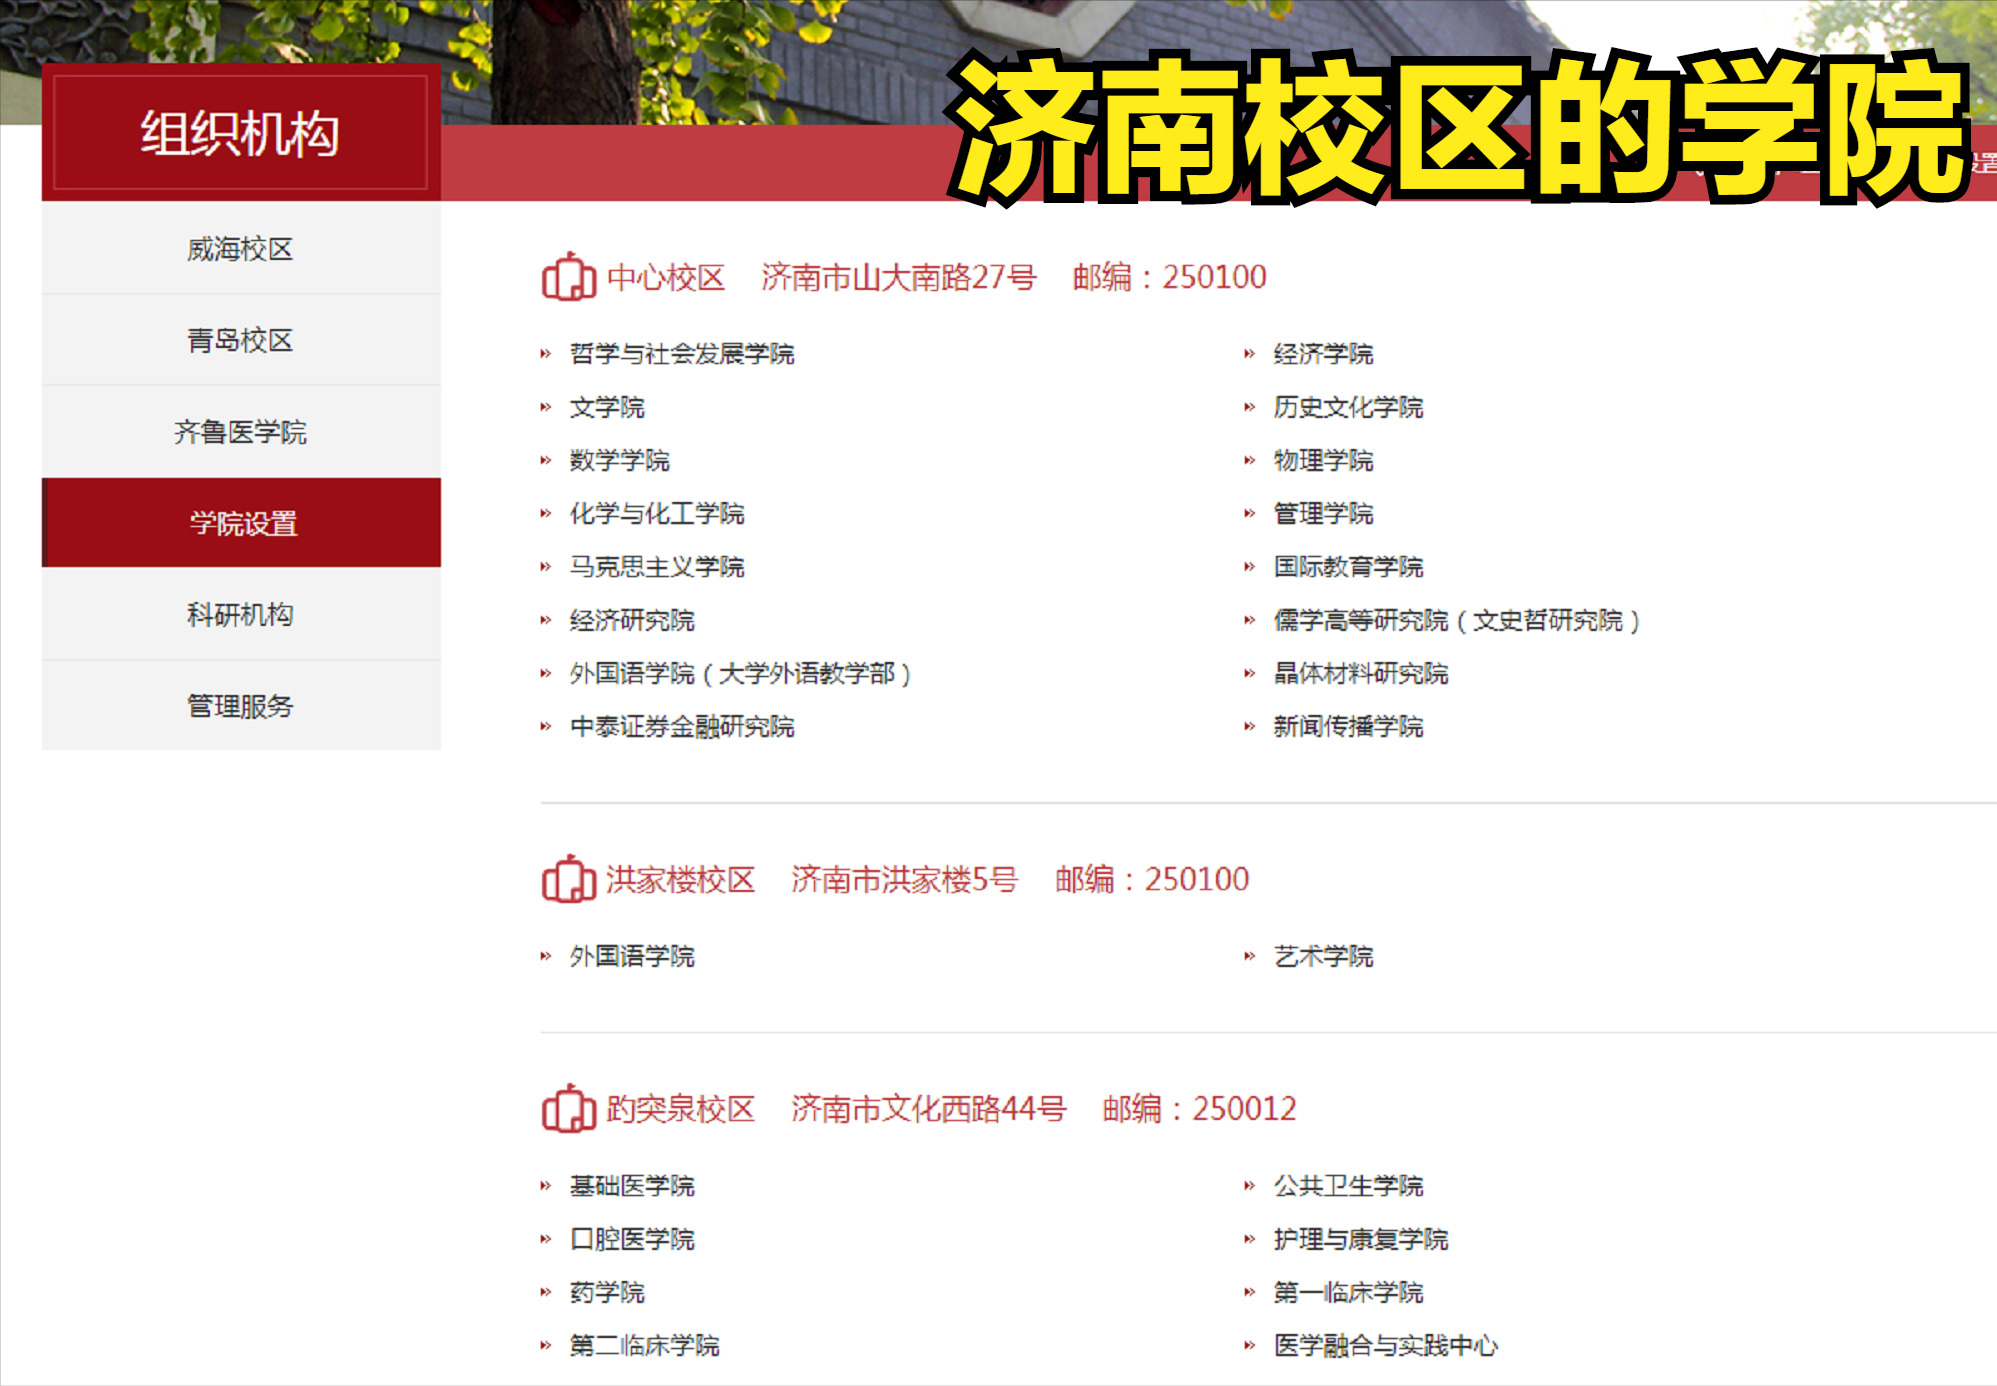Select 齐鲁医学院 in sidebar
1997x1386 pixels.
click(x=240, y=432)
